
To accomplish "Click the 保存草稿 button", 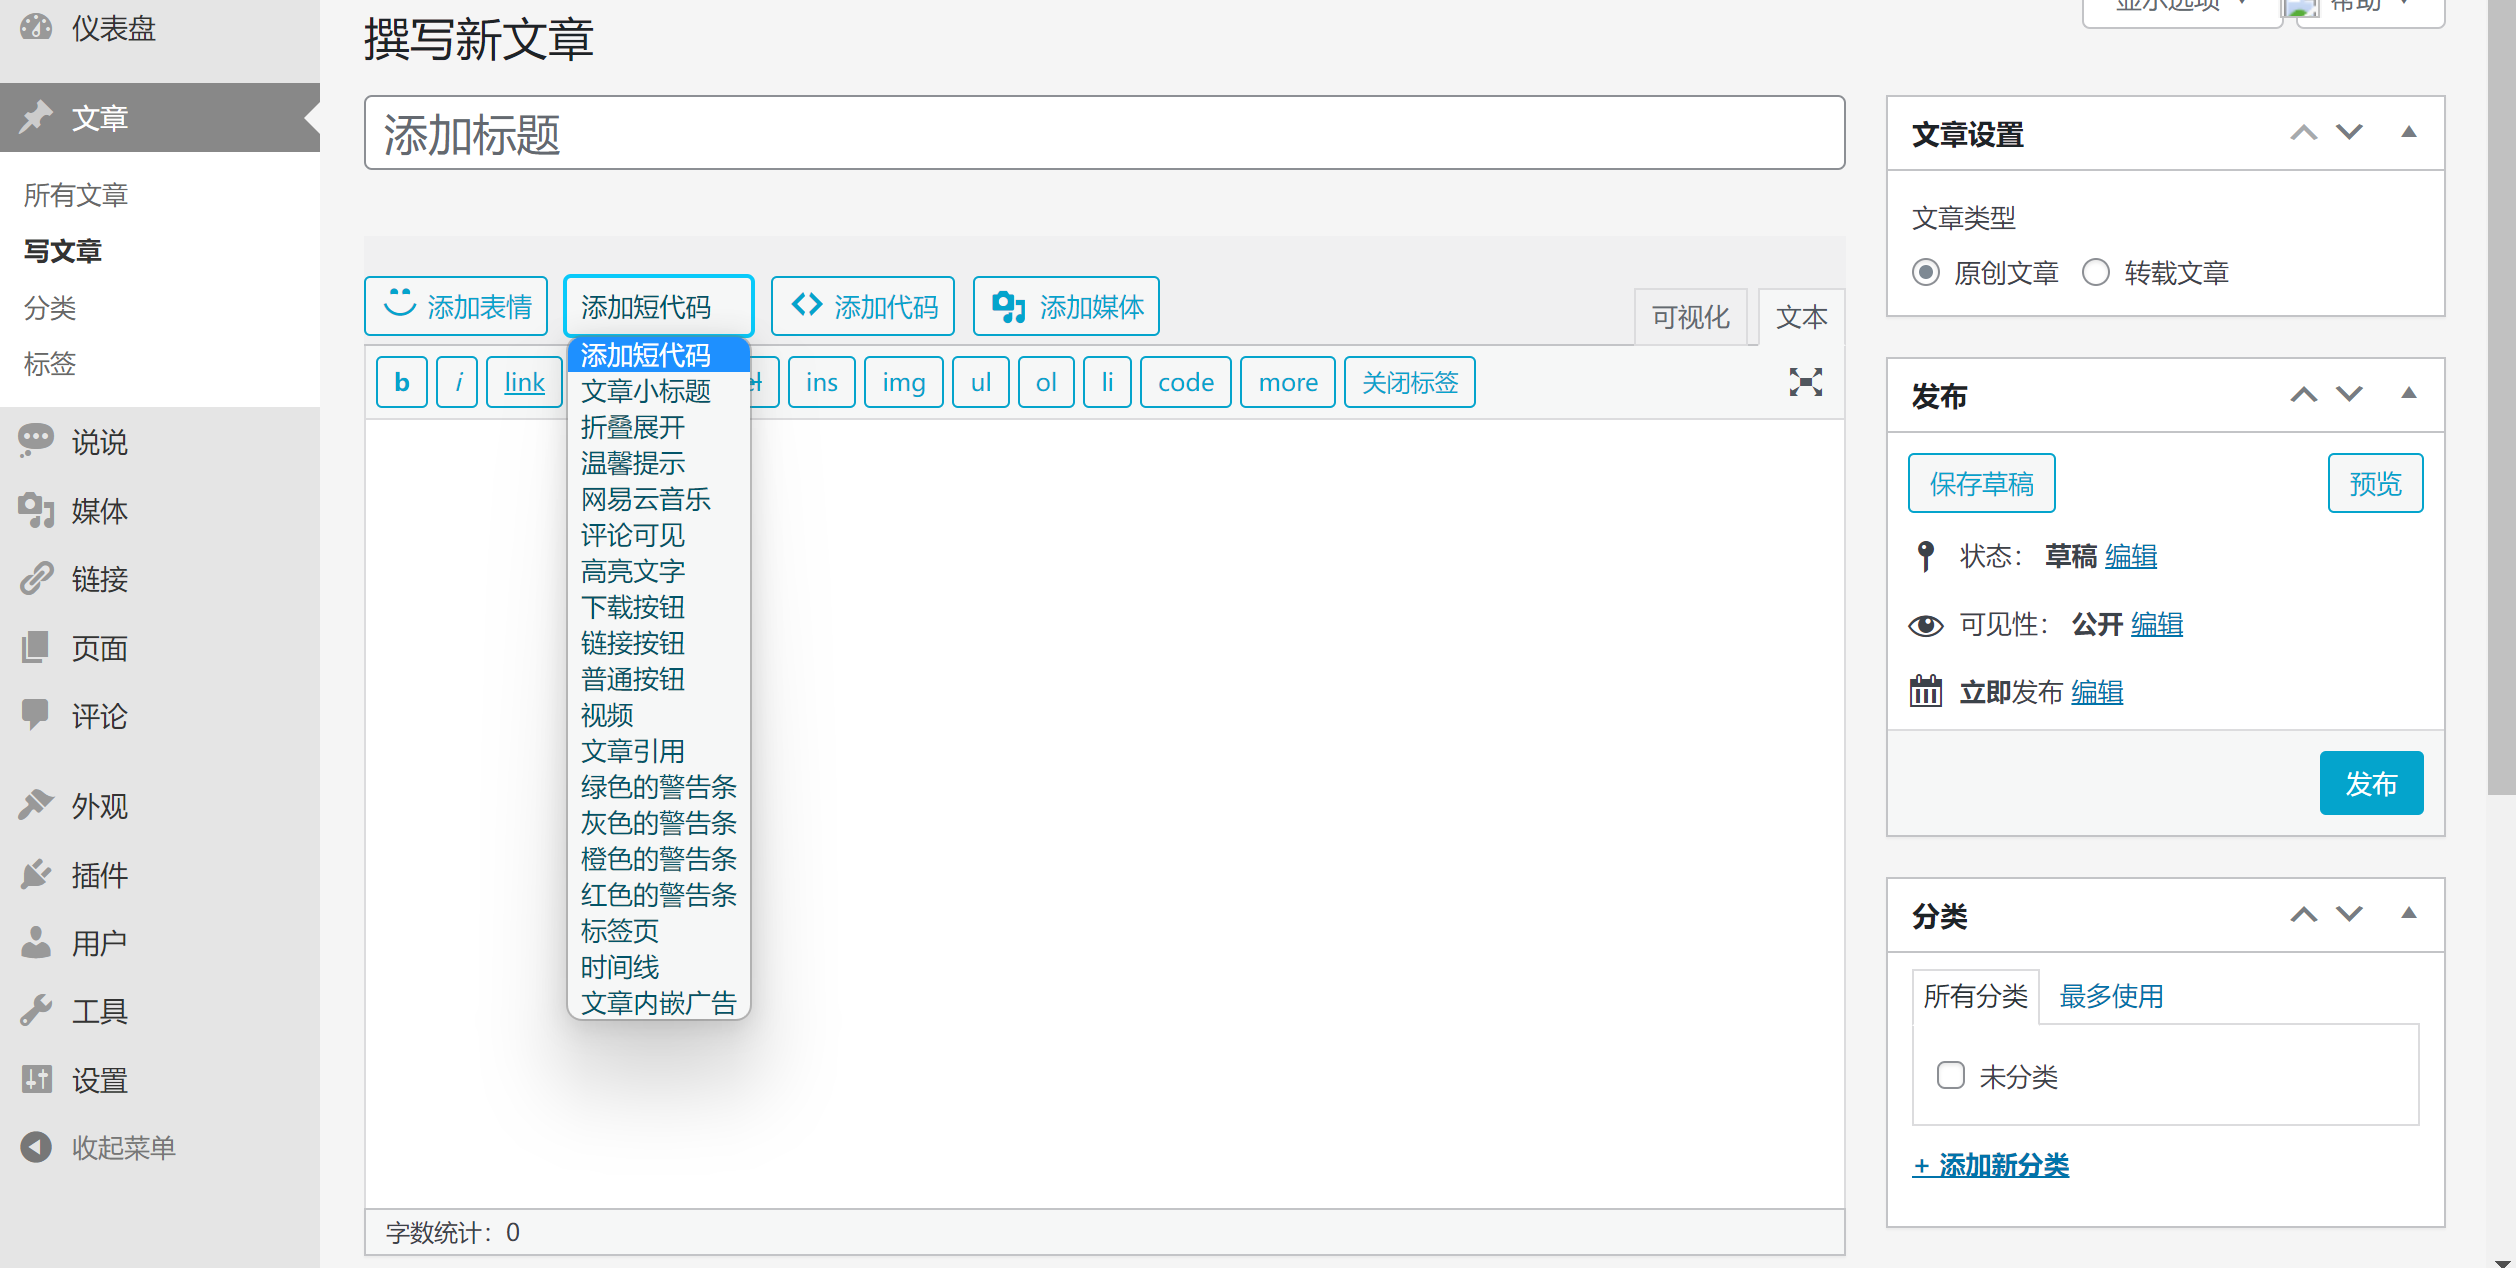I will [1981, 483].
